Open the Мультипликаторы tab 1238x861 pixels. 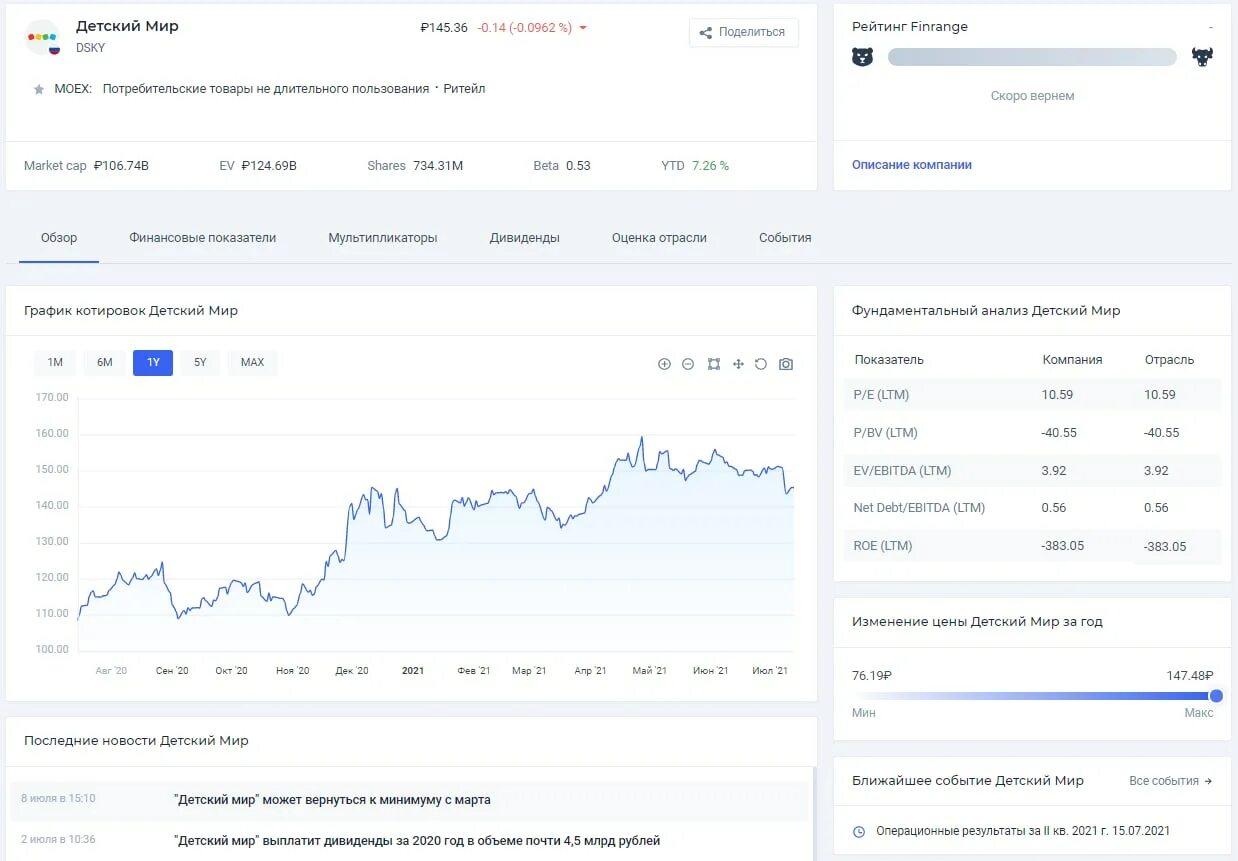383,238
